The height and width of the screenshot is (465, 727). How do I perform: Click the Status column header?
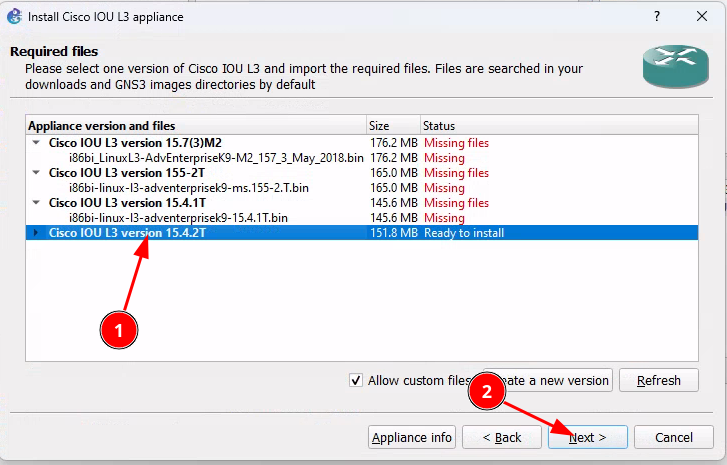[x=560, y=126]
